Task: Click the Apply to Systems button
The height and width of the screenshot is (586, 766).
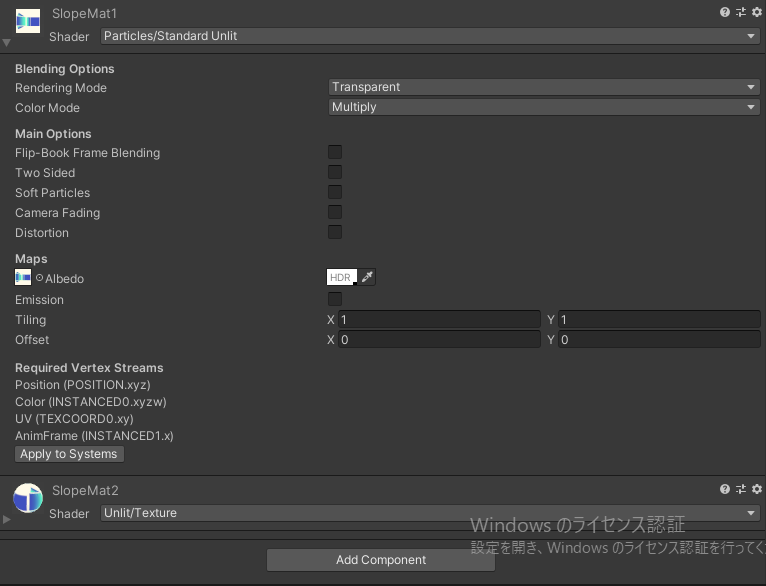Action: pyautogui.click(x=69, y=454)
